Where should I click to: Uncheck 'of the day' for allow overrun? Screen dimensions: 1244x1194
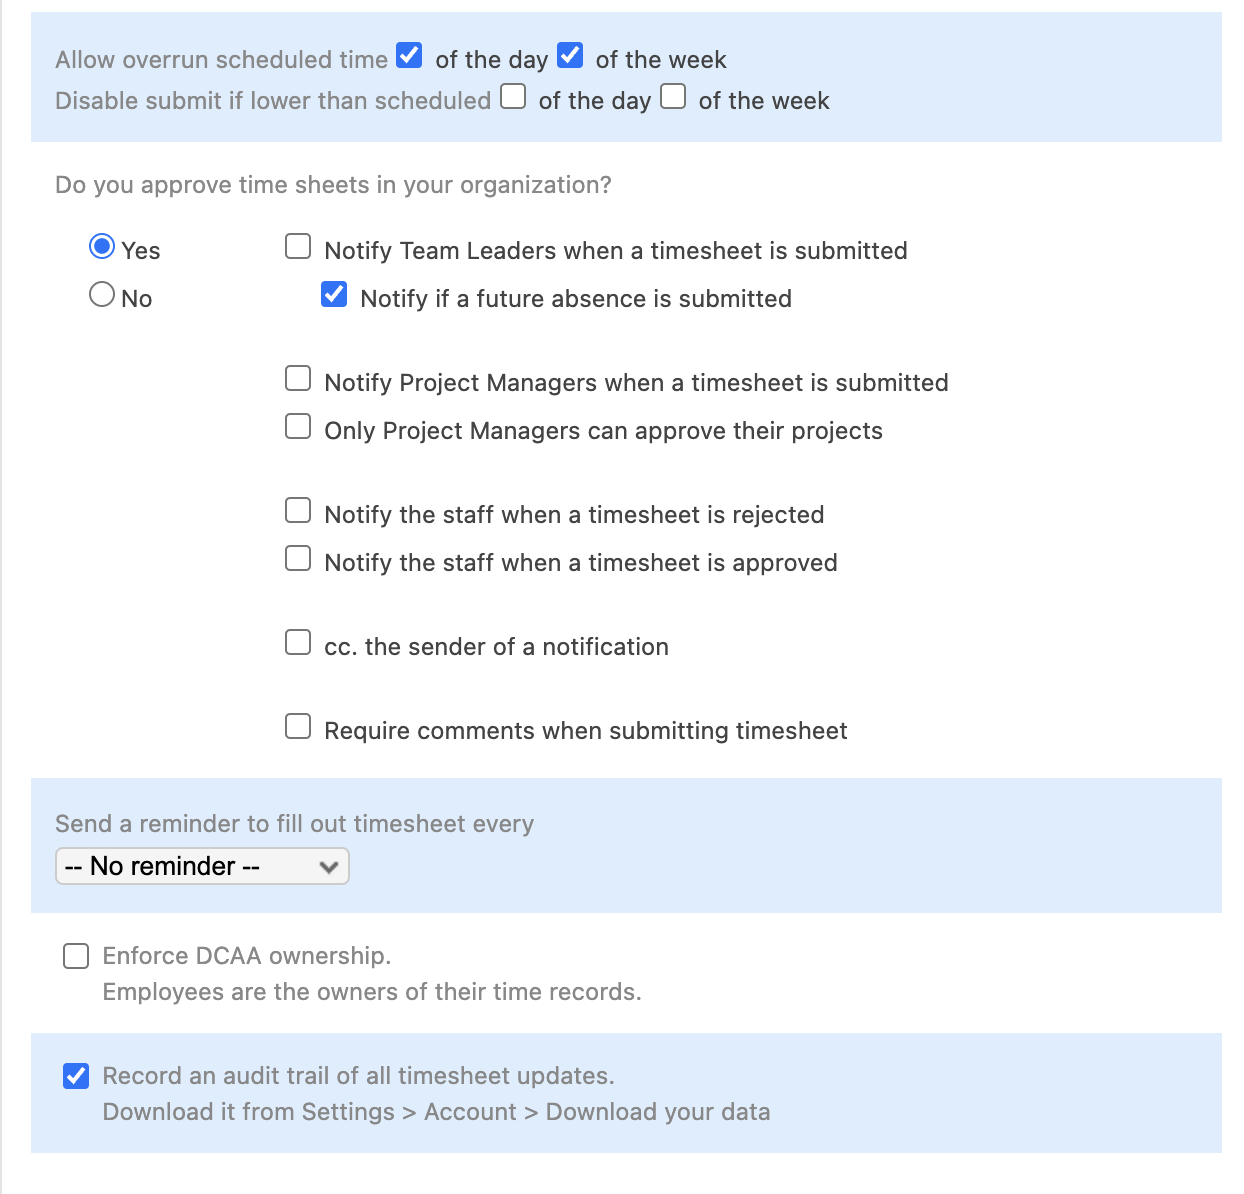[x=409, y=56]
